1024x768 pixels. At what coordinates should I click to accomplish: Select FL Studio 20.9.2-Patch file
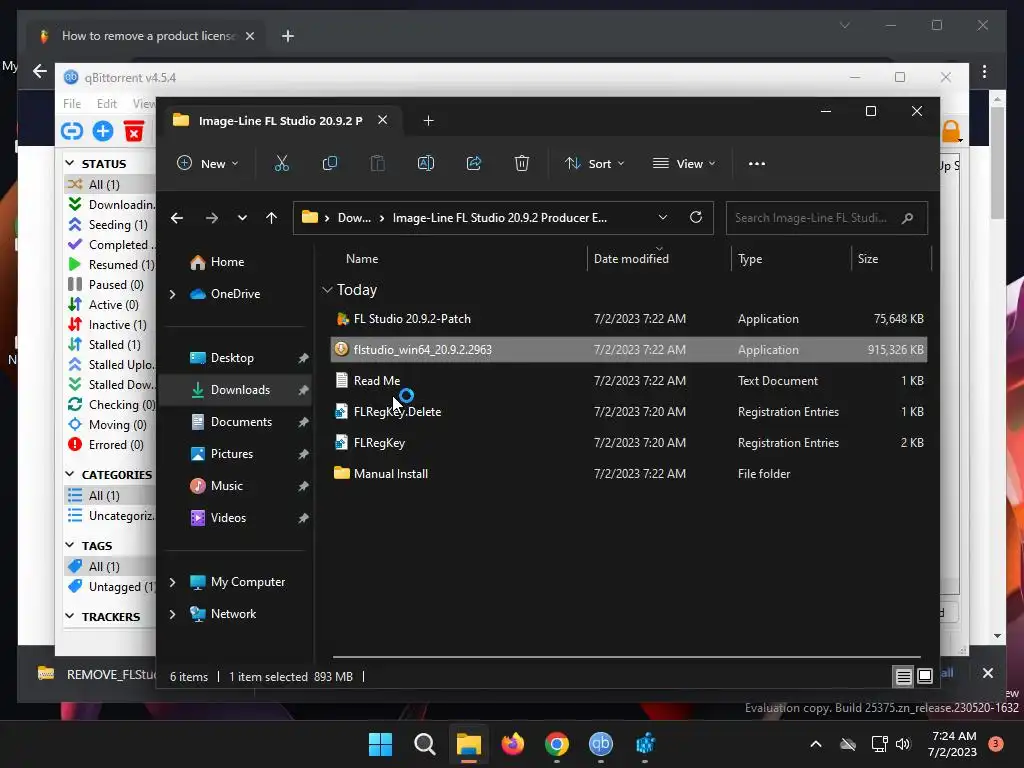(411, 319)
